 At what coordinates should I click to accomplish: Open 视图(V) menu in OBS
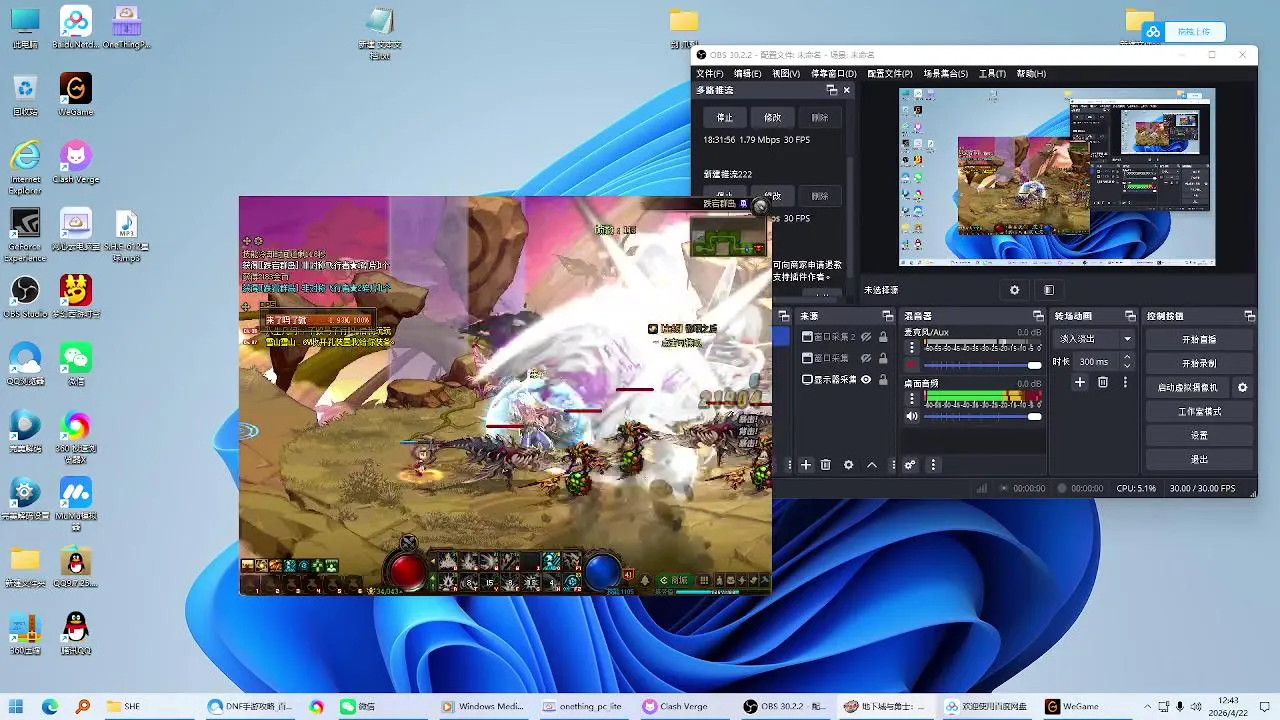[786, 74]
